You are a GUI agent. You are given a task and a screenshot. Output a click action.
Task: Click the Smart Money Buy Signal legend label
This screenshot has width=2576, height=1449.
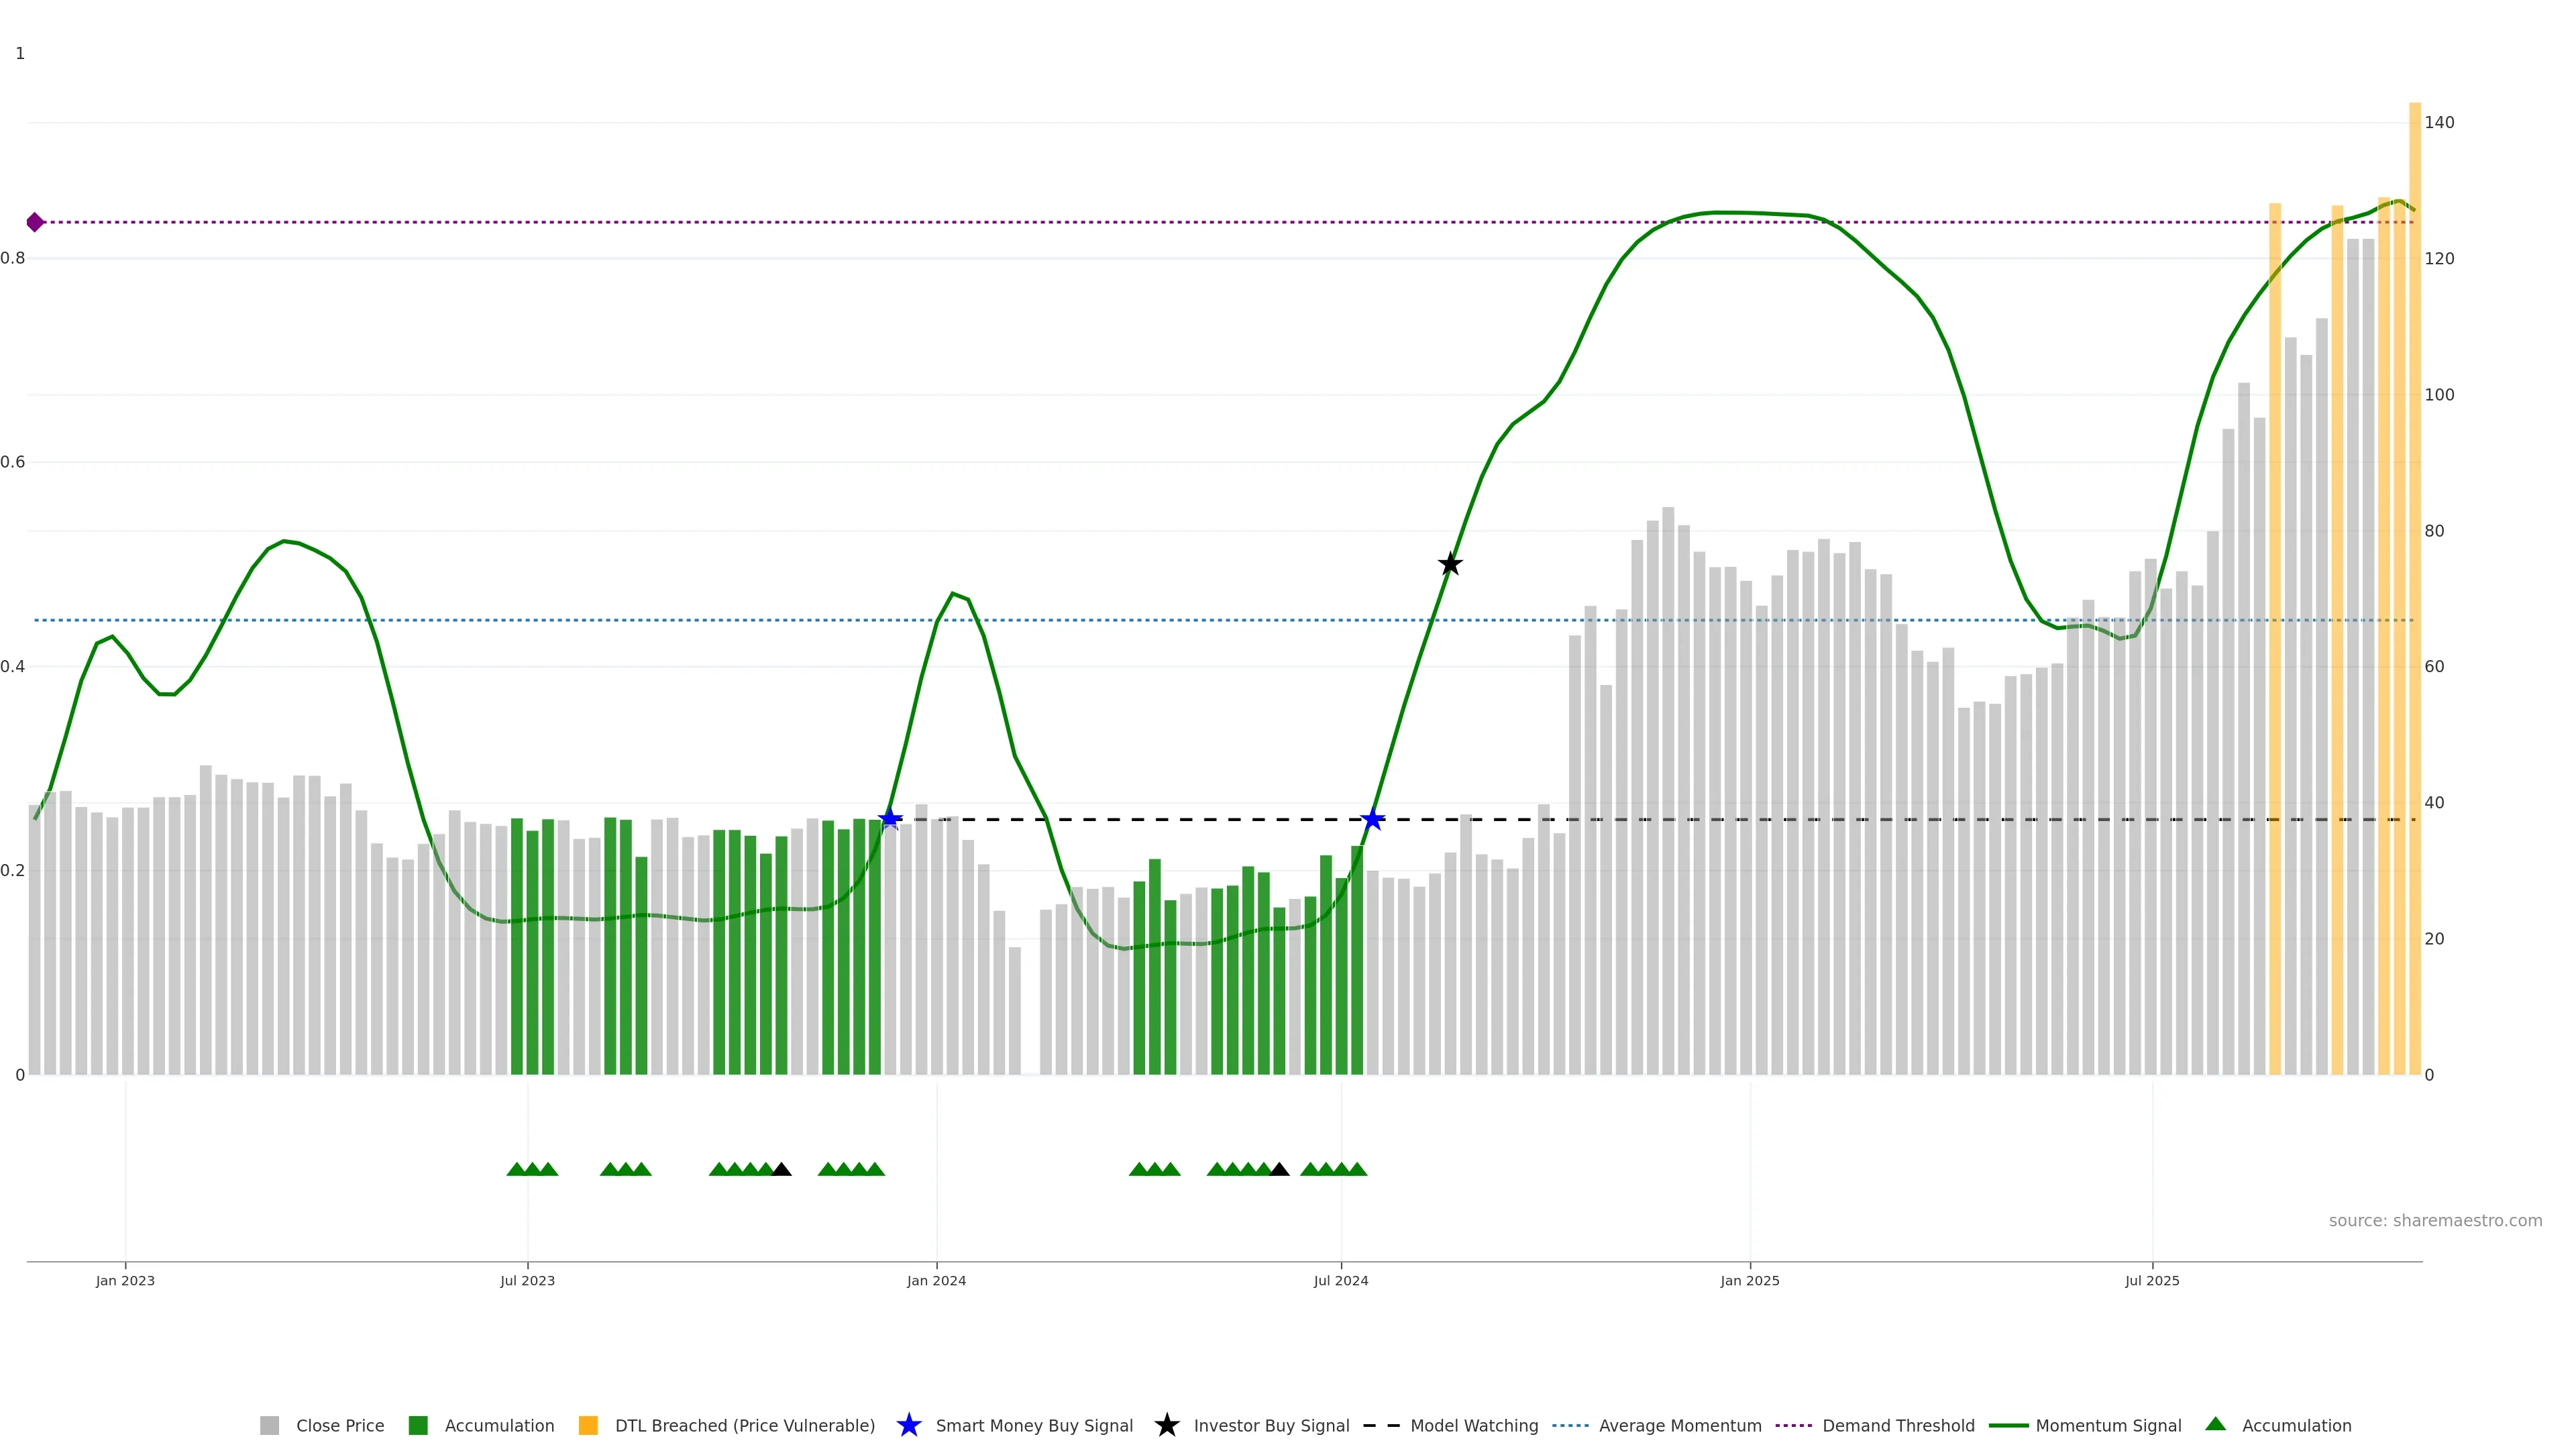[x=1034, y=1425]
